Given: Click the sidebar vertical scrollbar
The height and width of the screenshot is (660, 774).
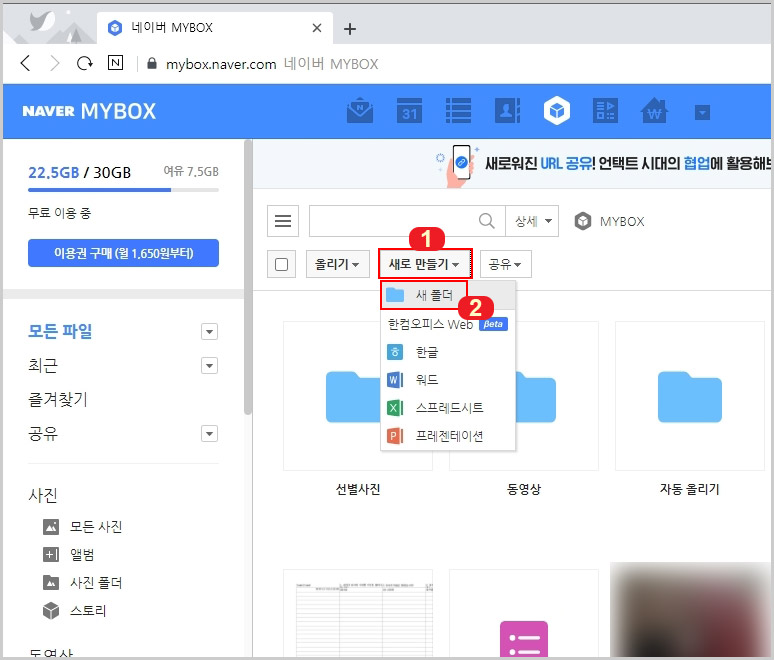Looking at the screenshot, I should point(248,278).
